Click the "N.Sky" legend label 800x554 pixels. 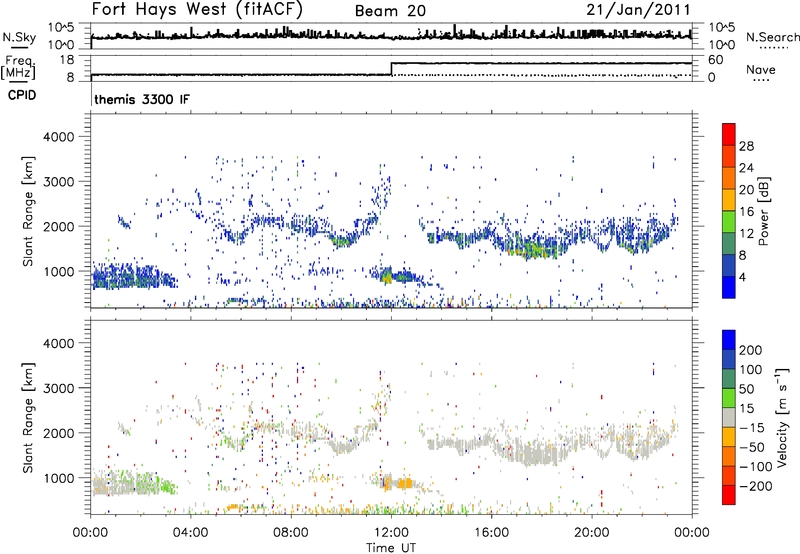[19, 37]
